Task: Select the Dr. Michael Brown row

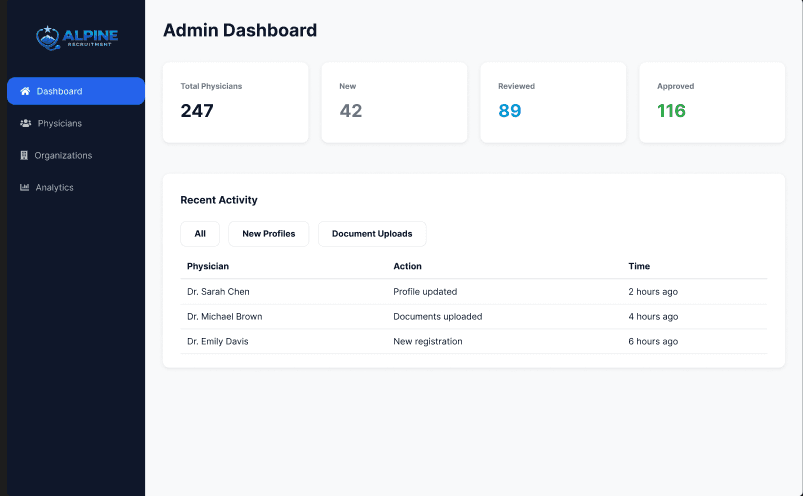Action: pyautogui.click(x=474, y=317)
